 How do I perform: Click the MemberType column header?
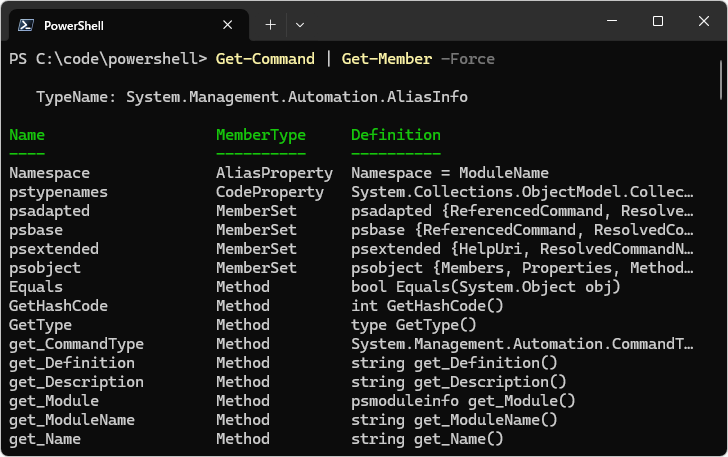point(260,135)
